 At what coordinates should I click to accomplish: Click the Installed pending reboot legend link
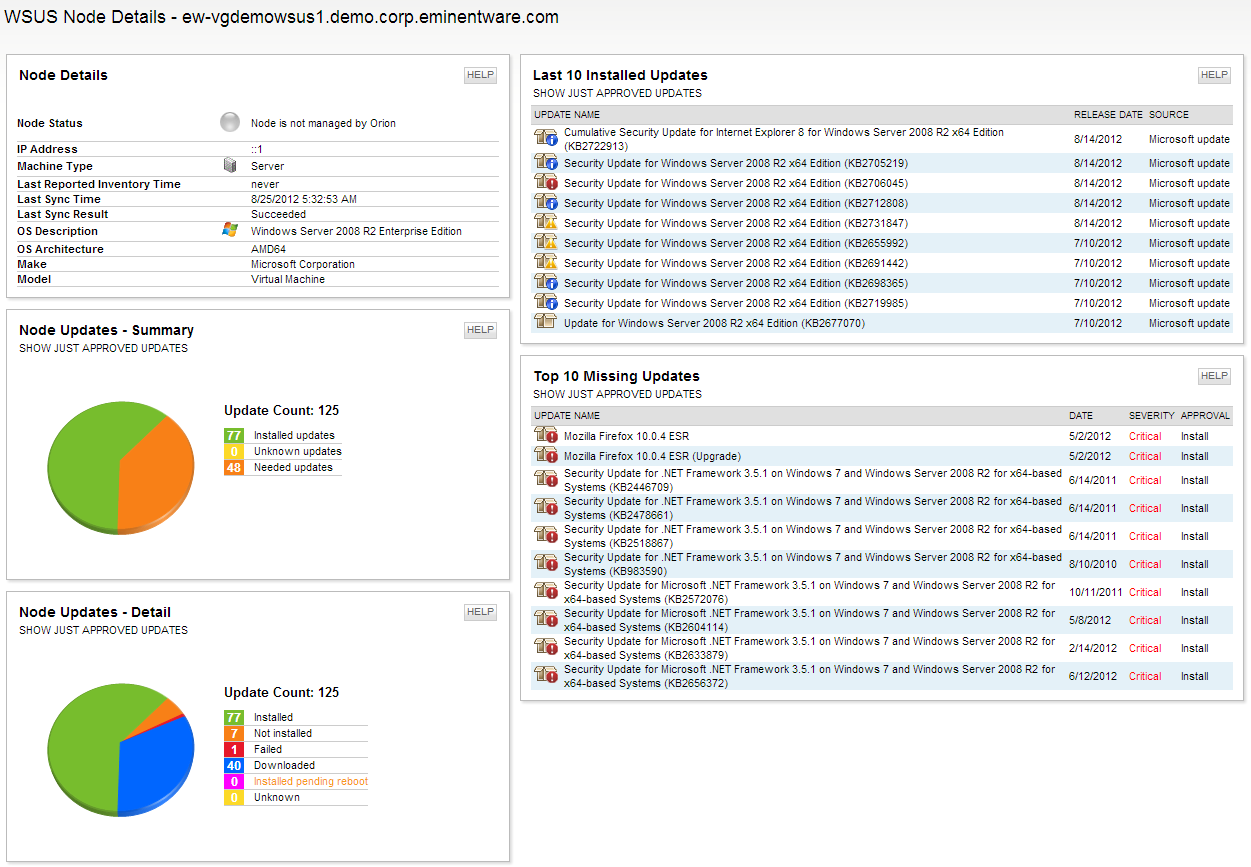[x=310, y=781]
